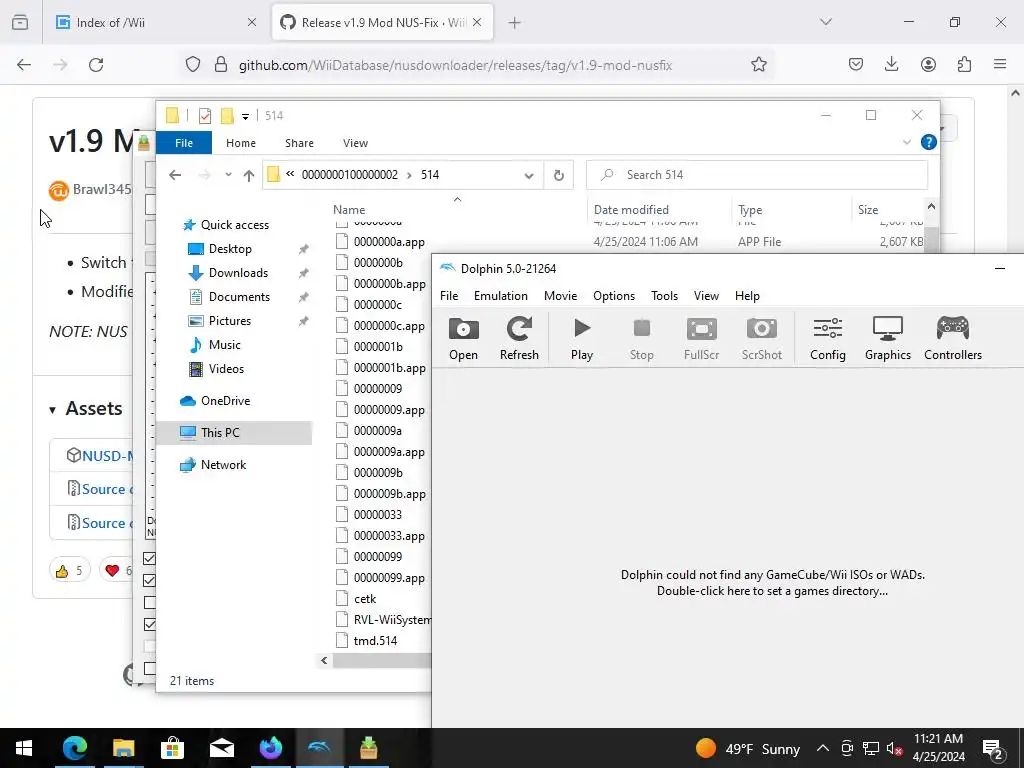Take a screenshot with ScrShot icon
The height and width of the screenshot is (768, 1024).
[761, 338]
